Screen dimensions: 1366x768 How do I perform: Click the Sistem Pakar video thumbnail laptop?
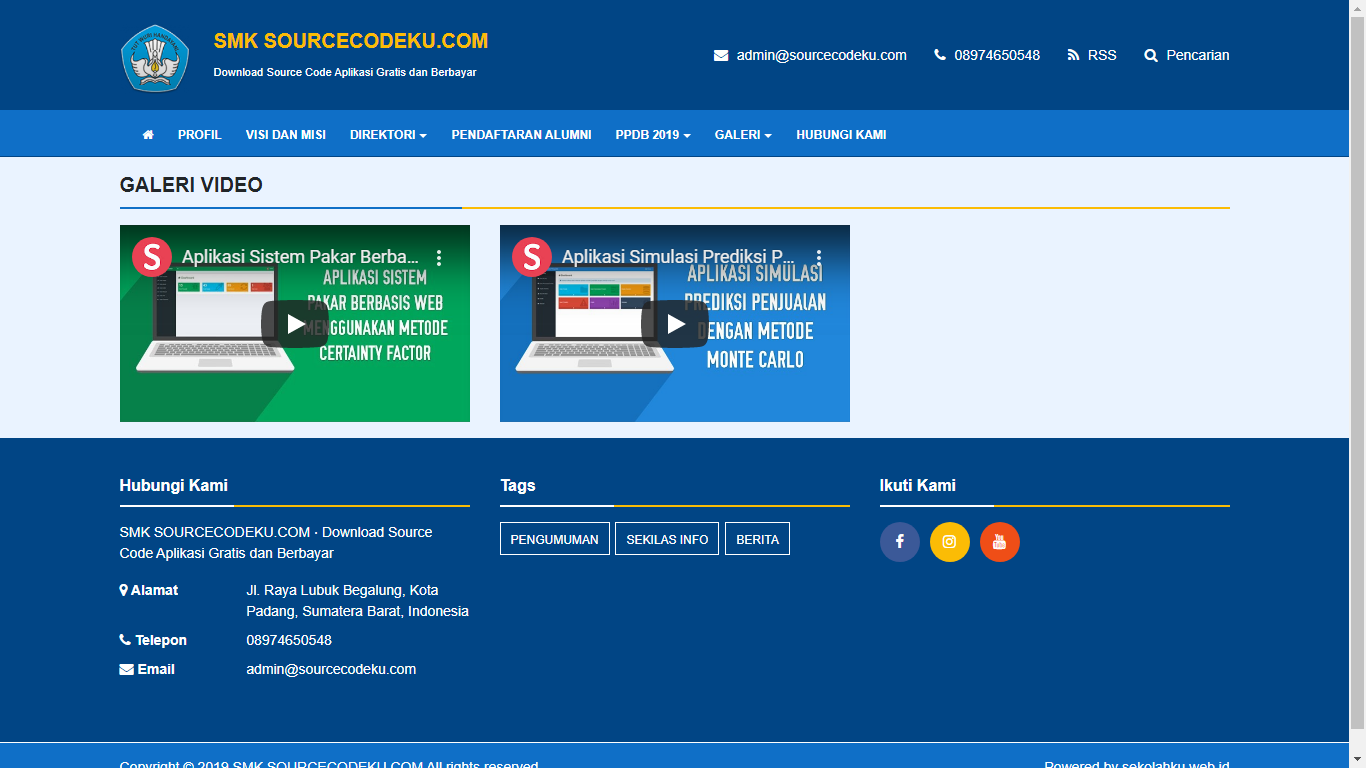pyautogui.click(x=215, y=318)
